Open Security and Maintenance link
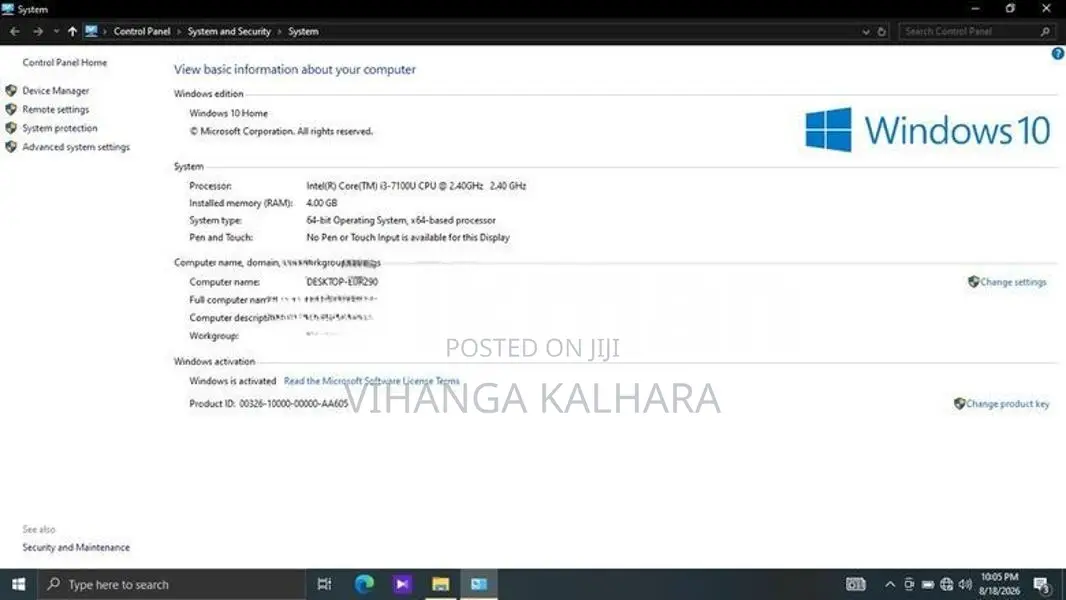This screenshot has height=600, width=1066. (x=75, y=547)
